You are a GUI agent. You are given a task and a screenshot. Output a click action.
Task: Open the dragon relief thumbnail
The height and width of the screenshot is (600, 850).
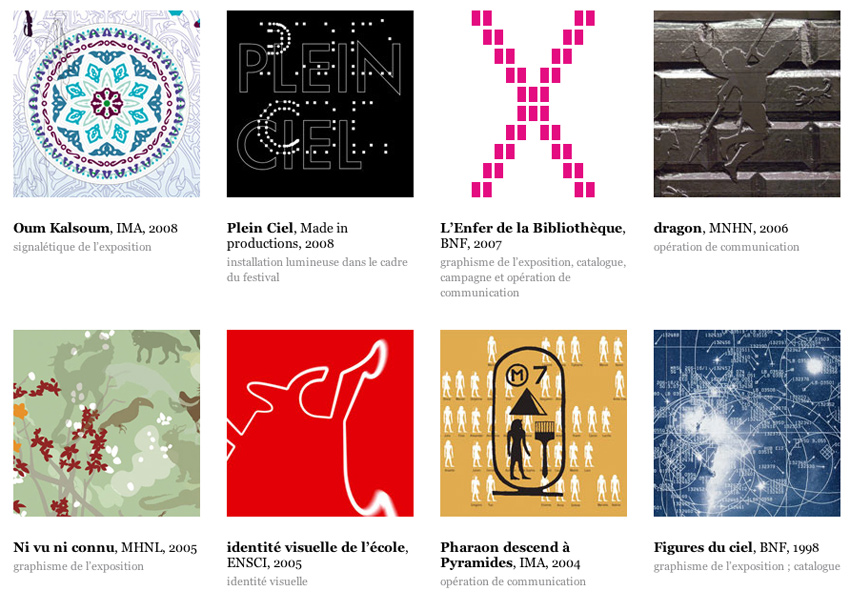coord(747,104)
